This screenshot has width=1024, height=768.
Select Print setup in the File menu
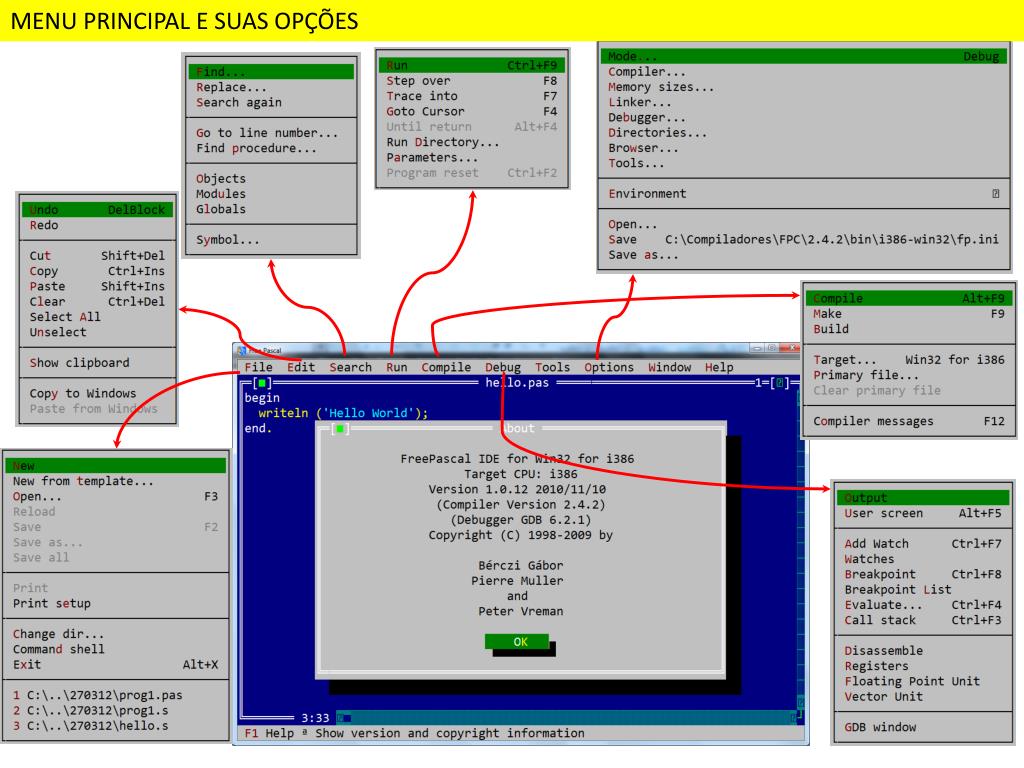pyautogui.click(x=116, y=603)
